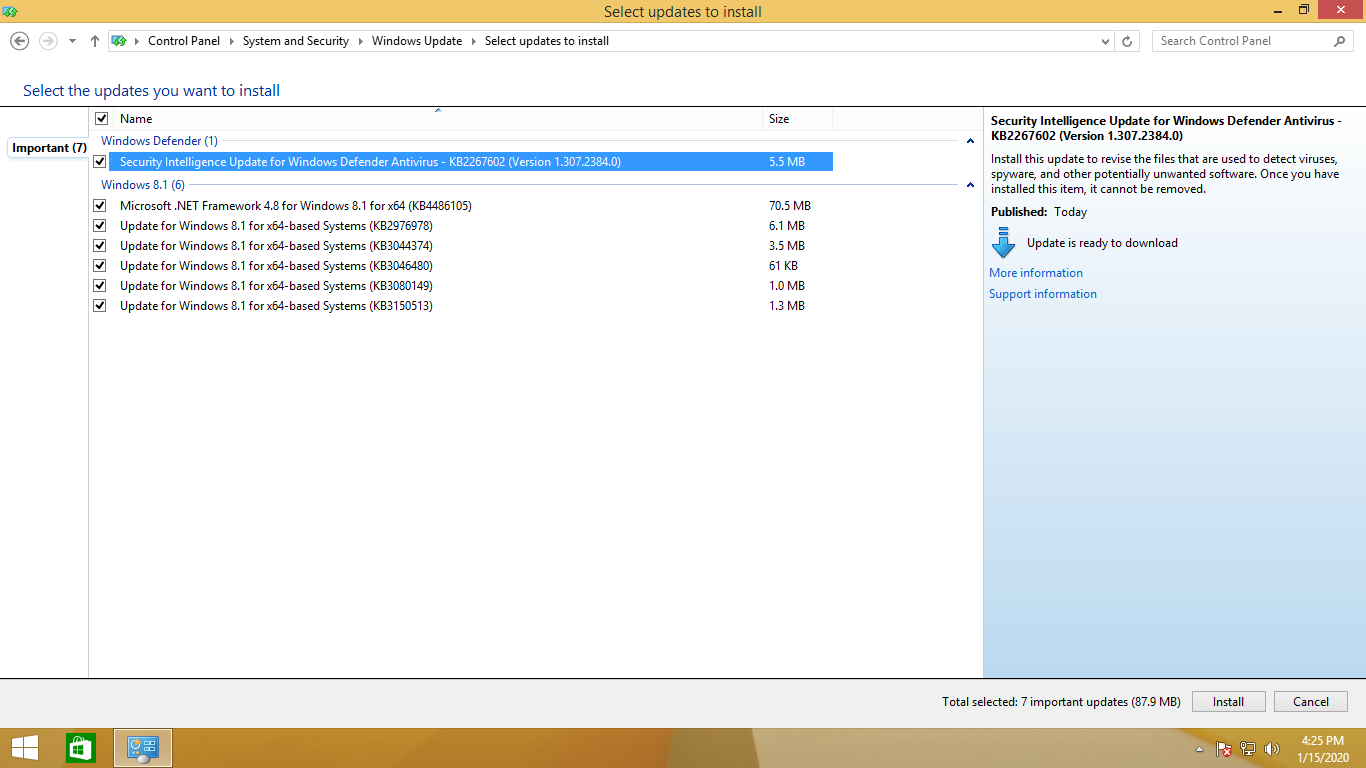Select Security Intelligence Update KB2267602 row
Image resolution: width=1366 pixels, height=768 pixels.
coord(470,161)
